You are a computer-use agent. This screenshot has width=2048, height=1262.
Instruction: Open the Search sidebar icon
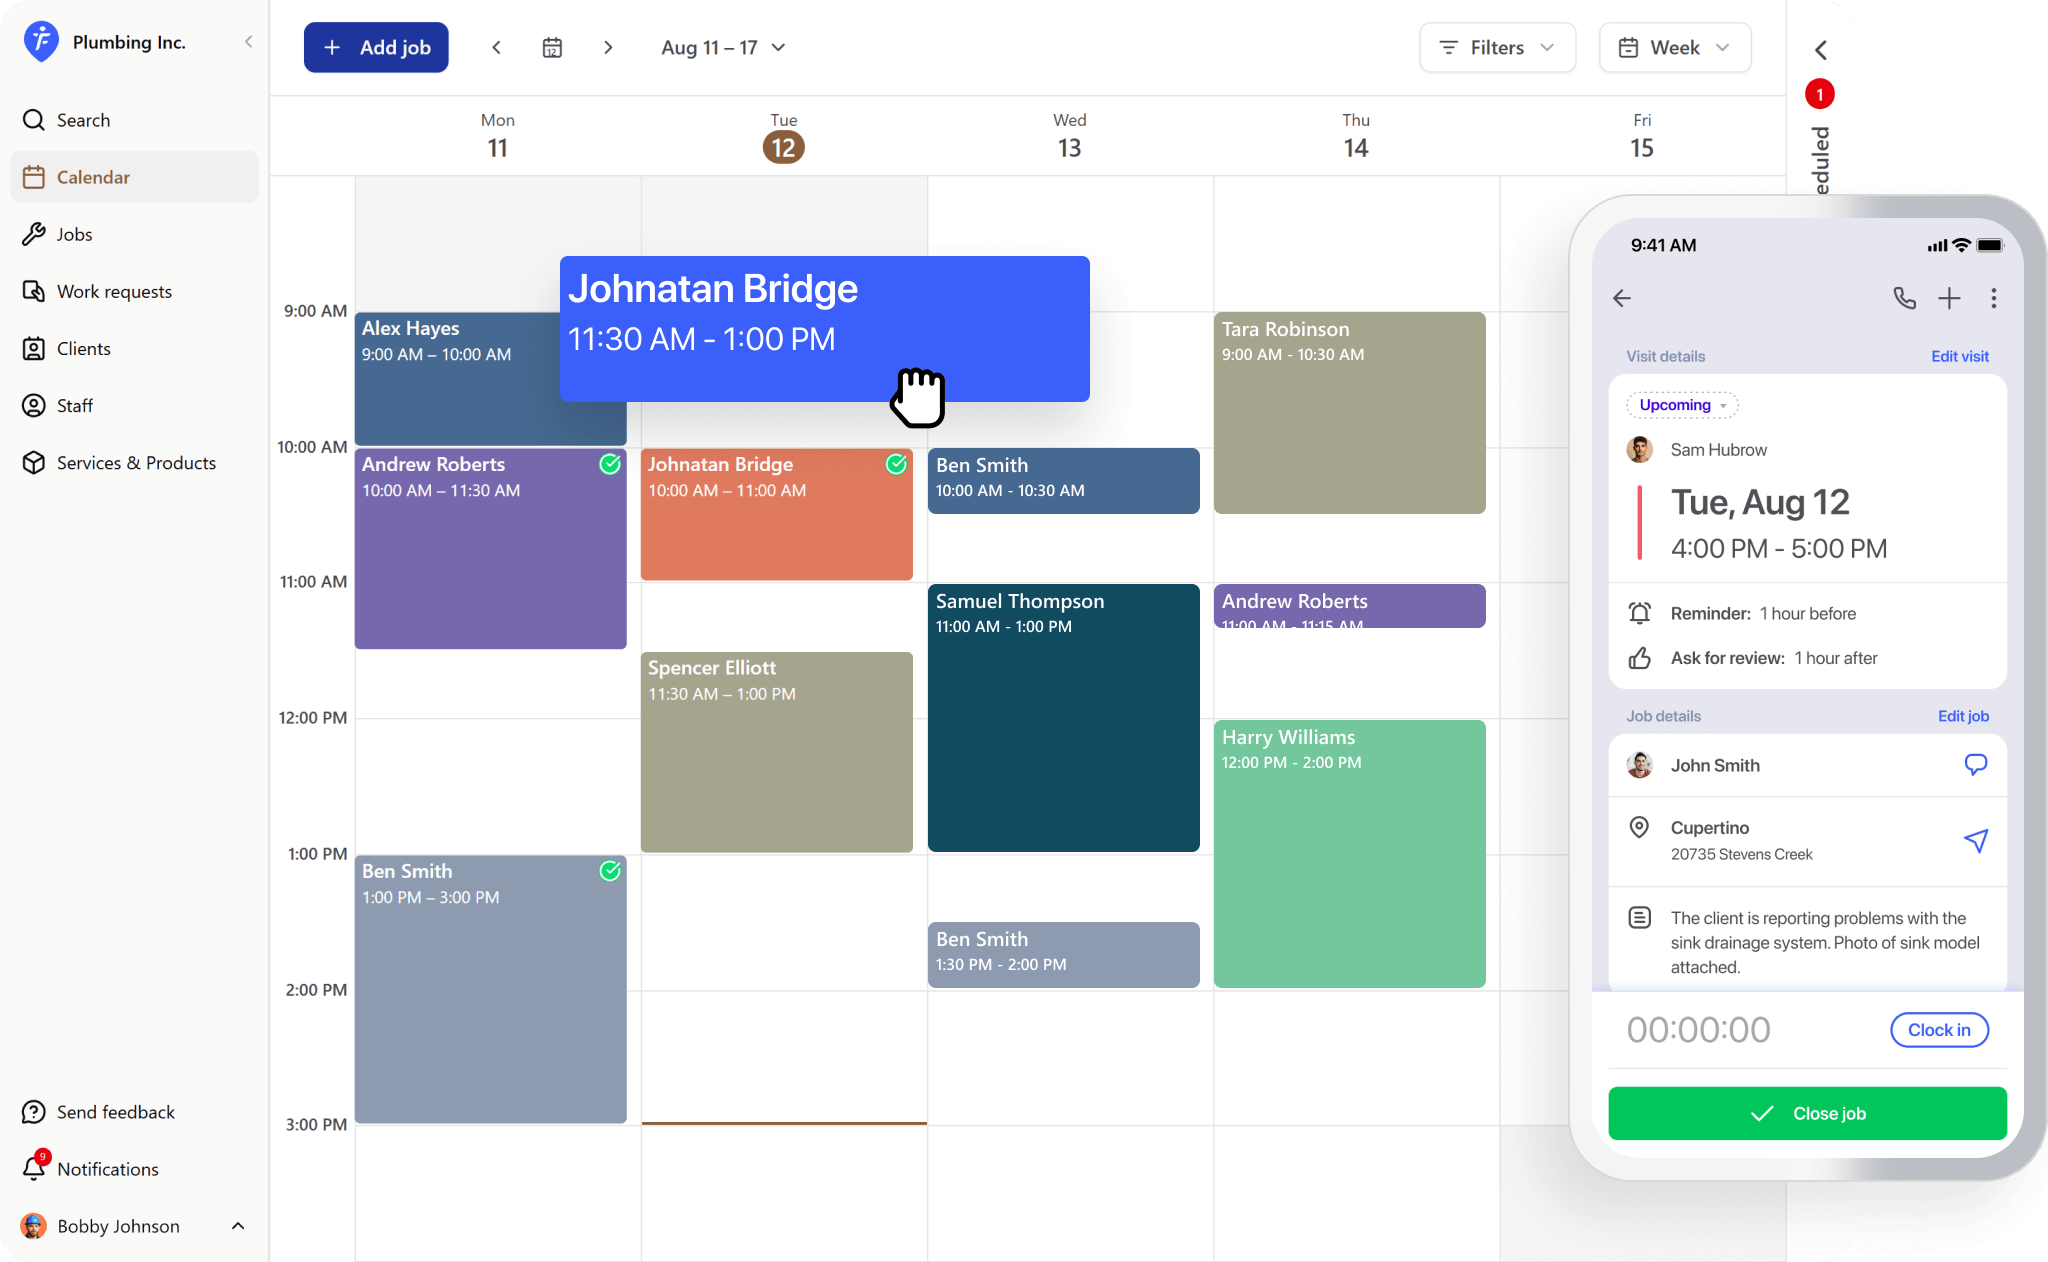[34, 120]
